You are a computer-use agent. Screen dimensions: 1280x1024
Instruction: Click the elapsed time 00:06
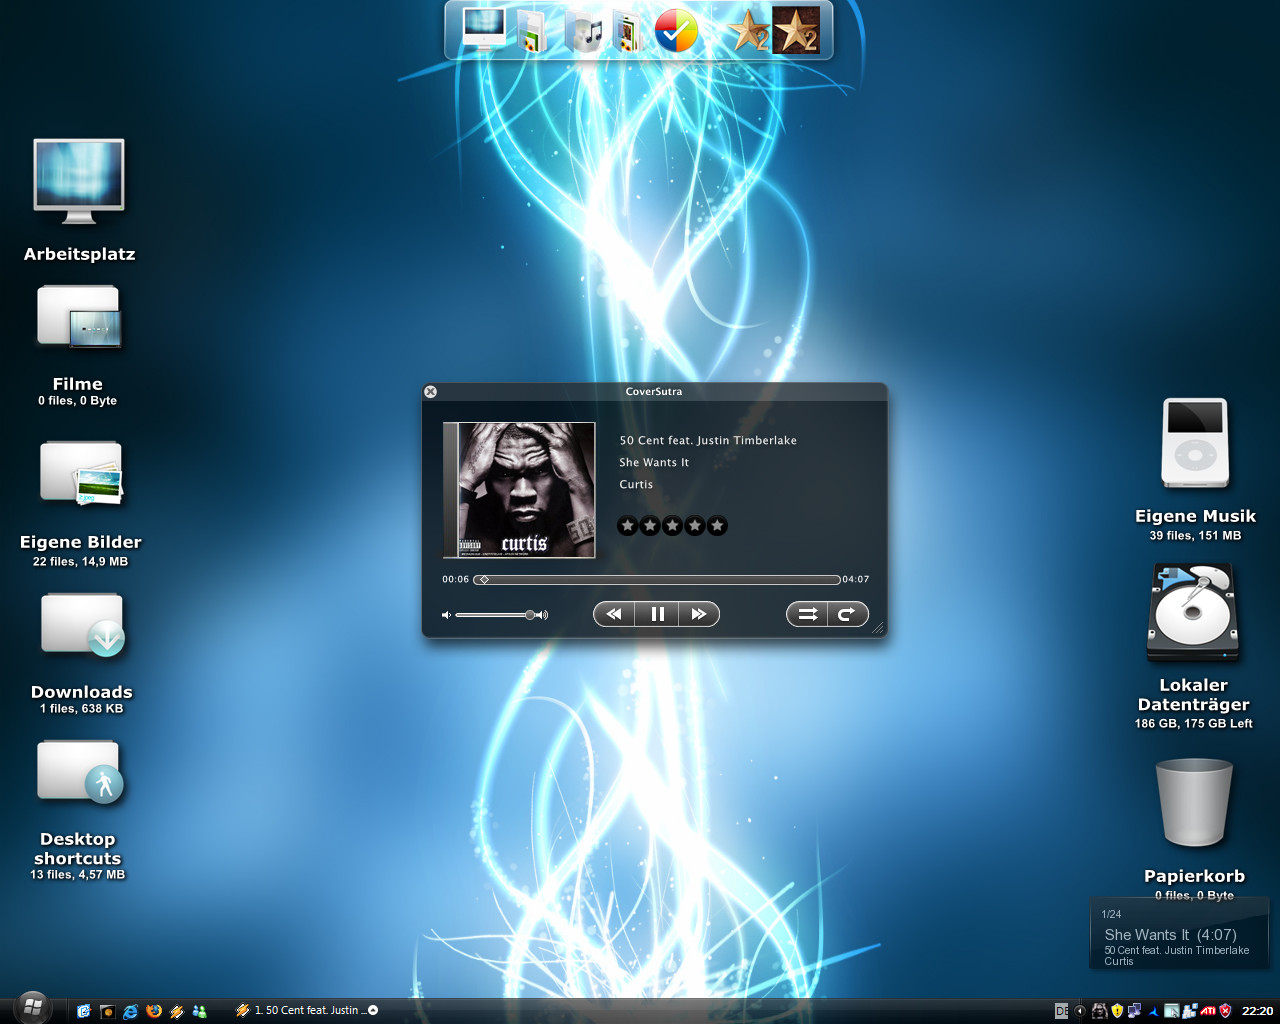456,579
